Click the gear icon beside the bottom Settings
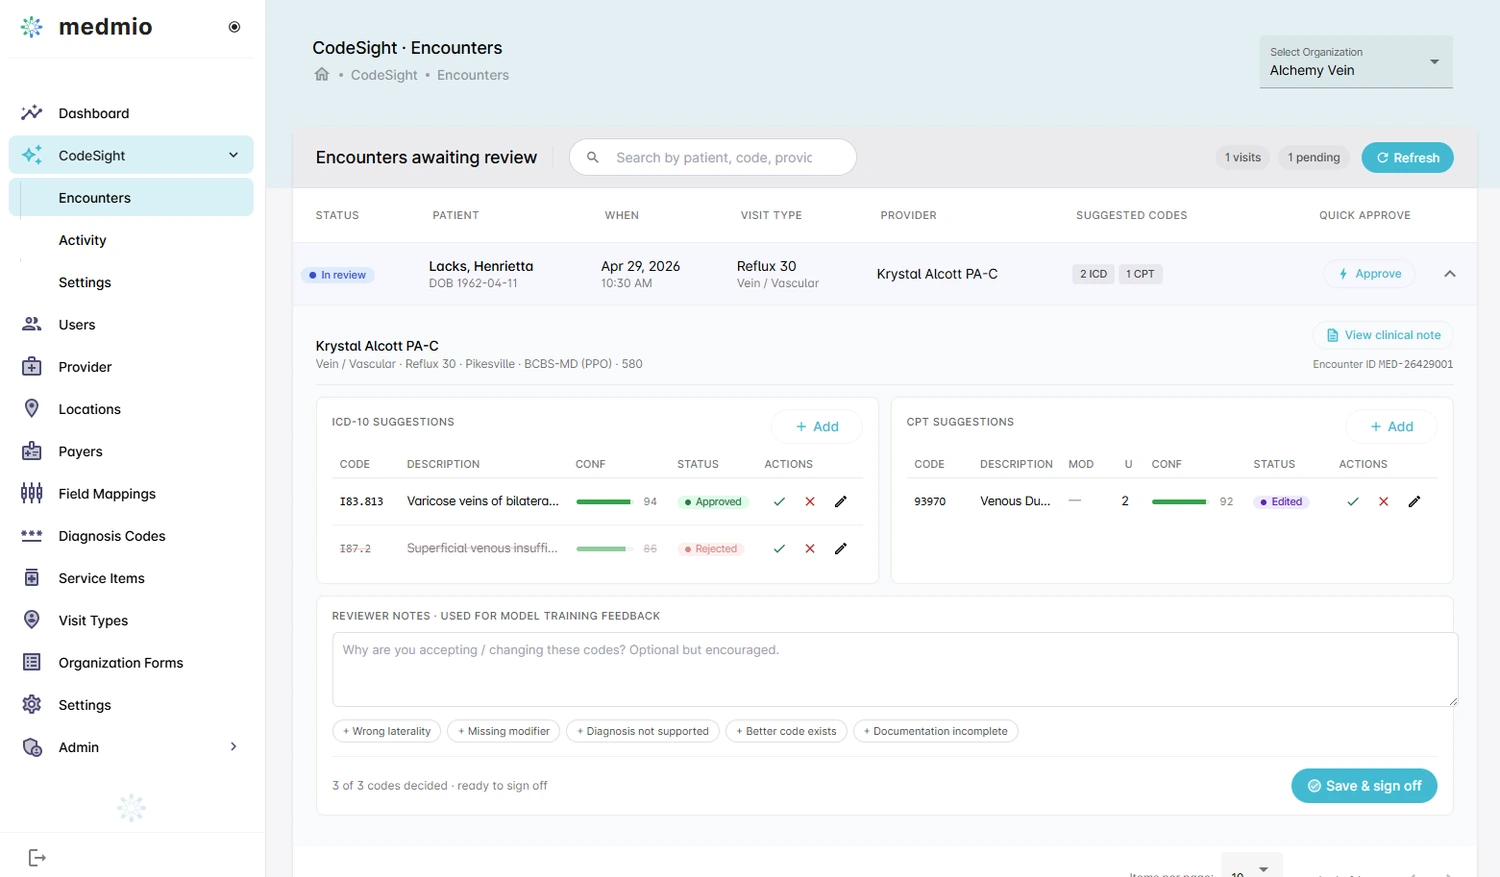The width and height of the screenshot is (1500, 877). pos(32,705)
